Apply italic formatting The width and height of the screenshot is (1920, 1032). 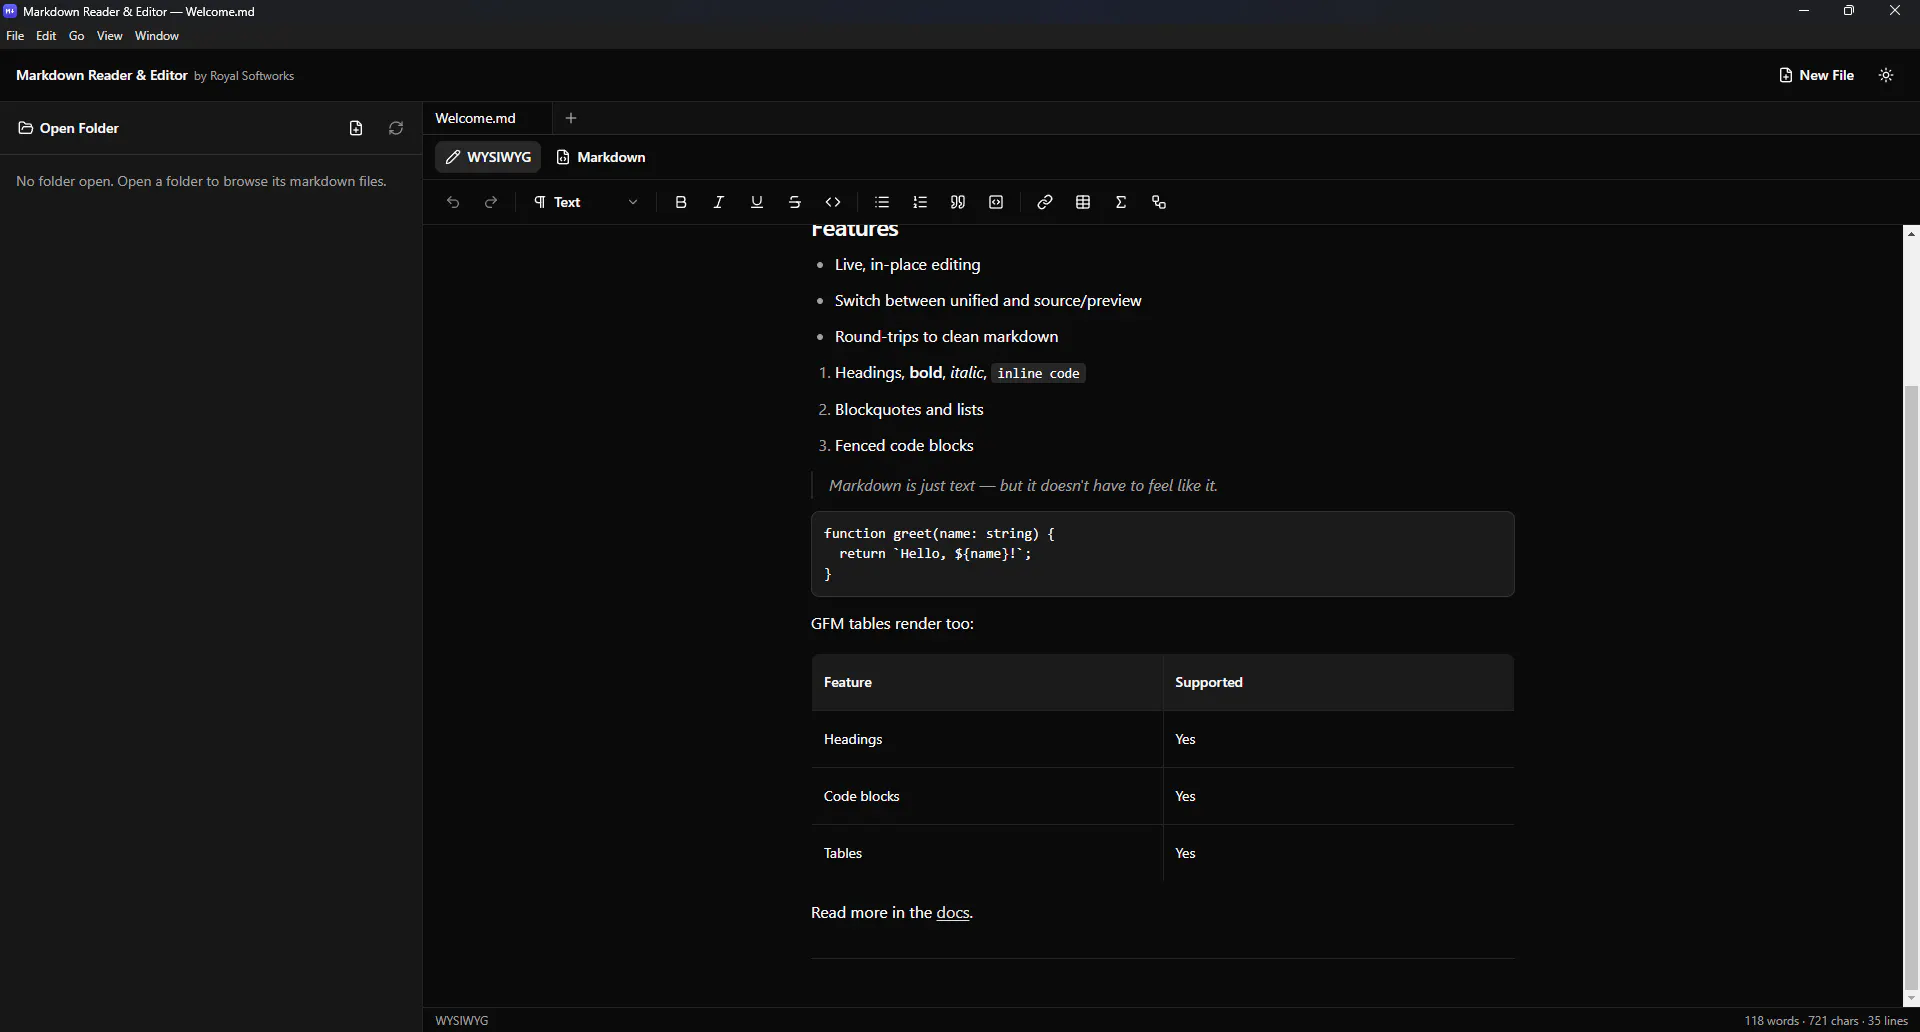tap(719, 203)
